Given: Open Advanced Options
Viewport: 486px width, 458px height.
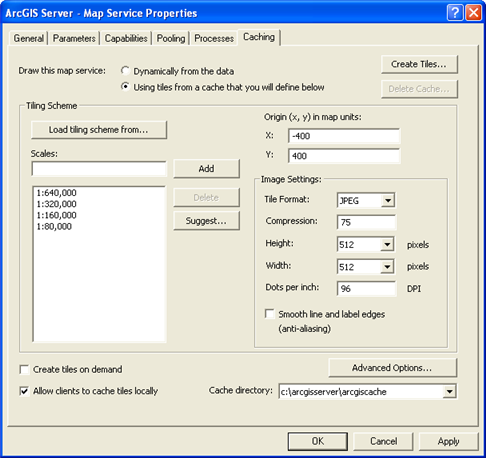Looking at the screenshot, I should (x=392, y=368).
